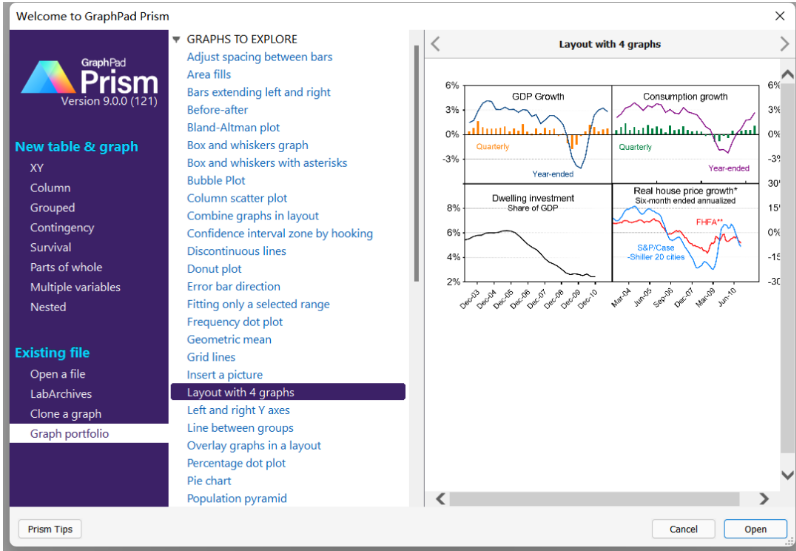Select Graph portfolio in sidebar
Viewport: 796px width, 551px height.
(x=89, y=434)
